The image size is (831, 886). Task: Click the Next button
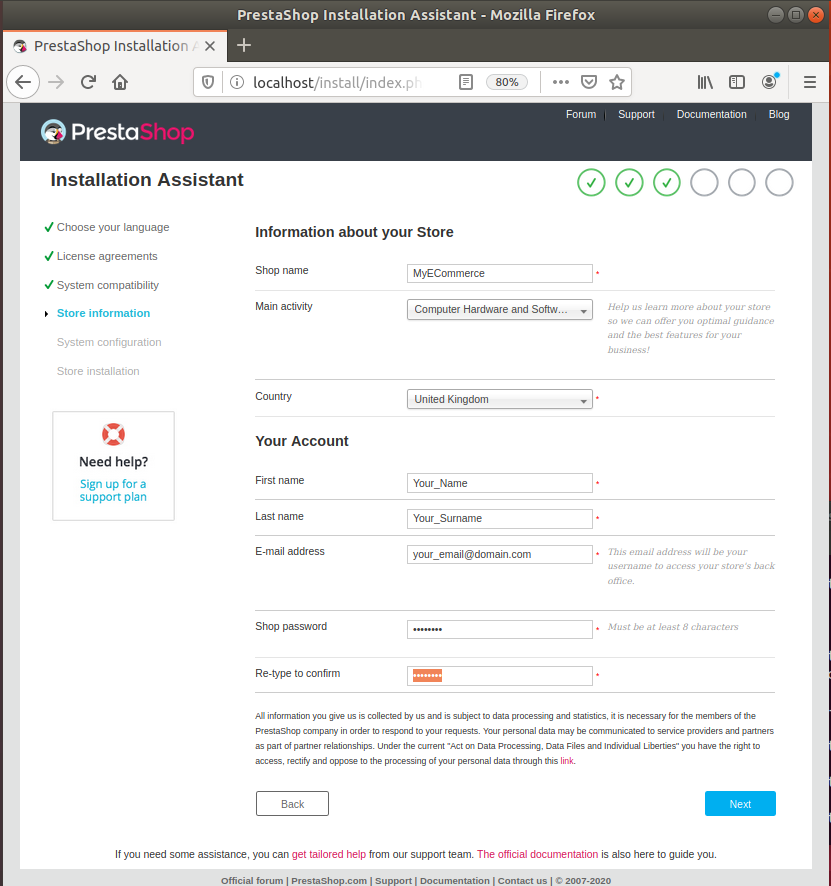[x=740, y=803]
